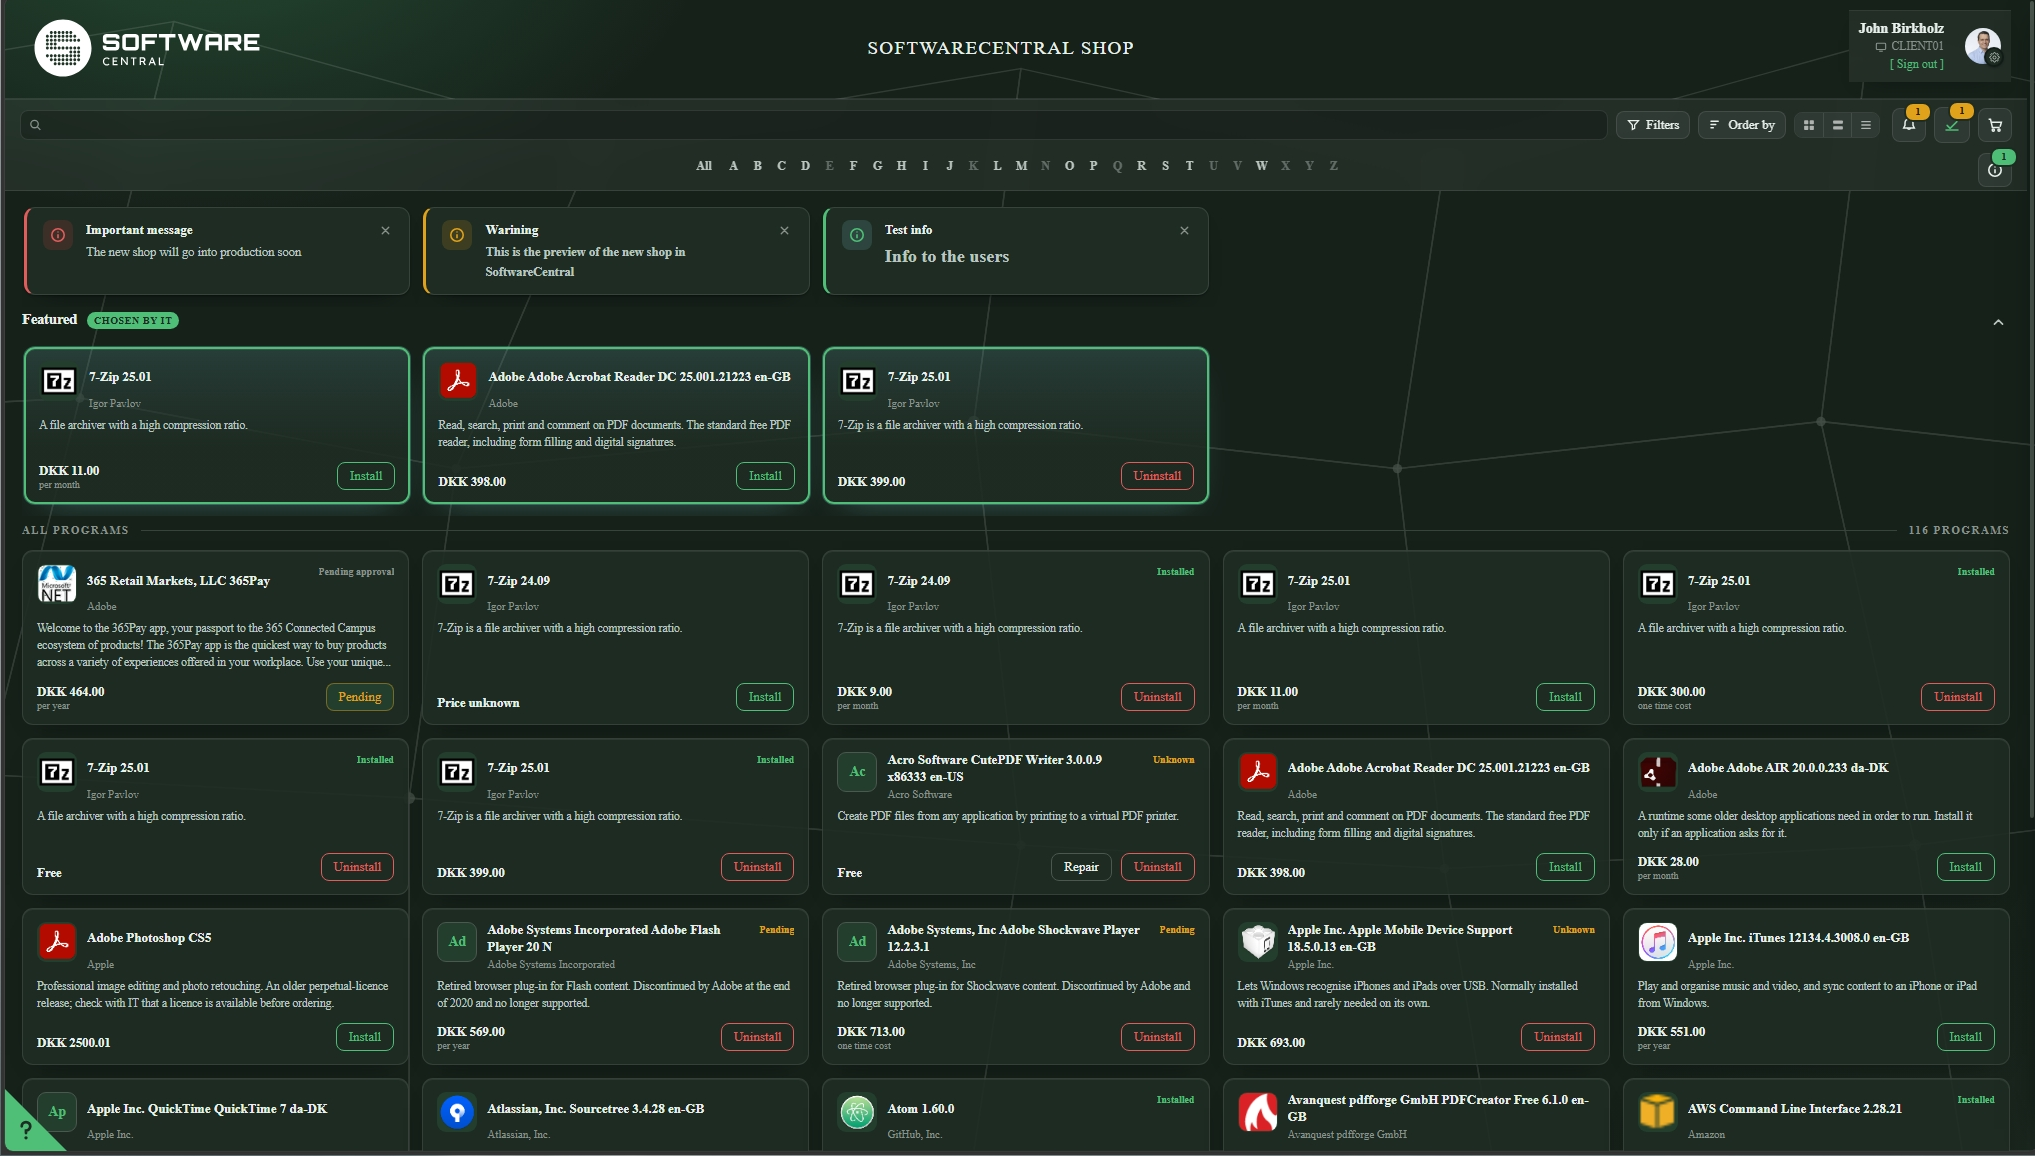
Task: Click the Atom app icon
Action: click(857, 1112)
